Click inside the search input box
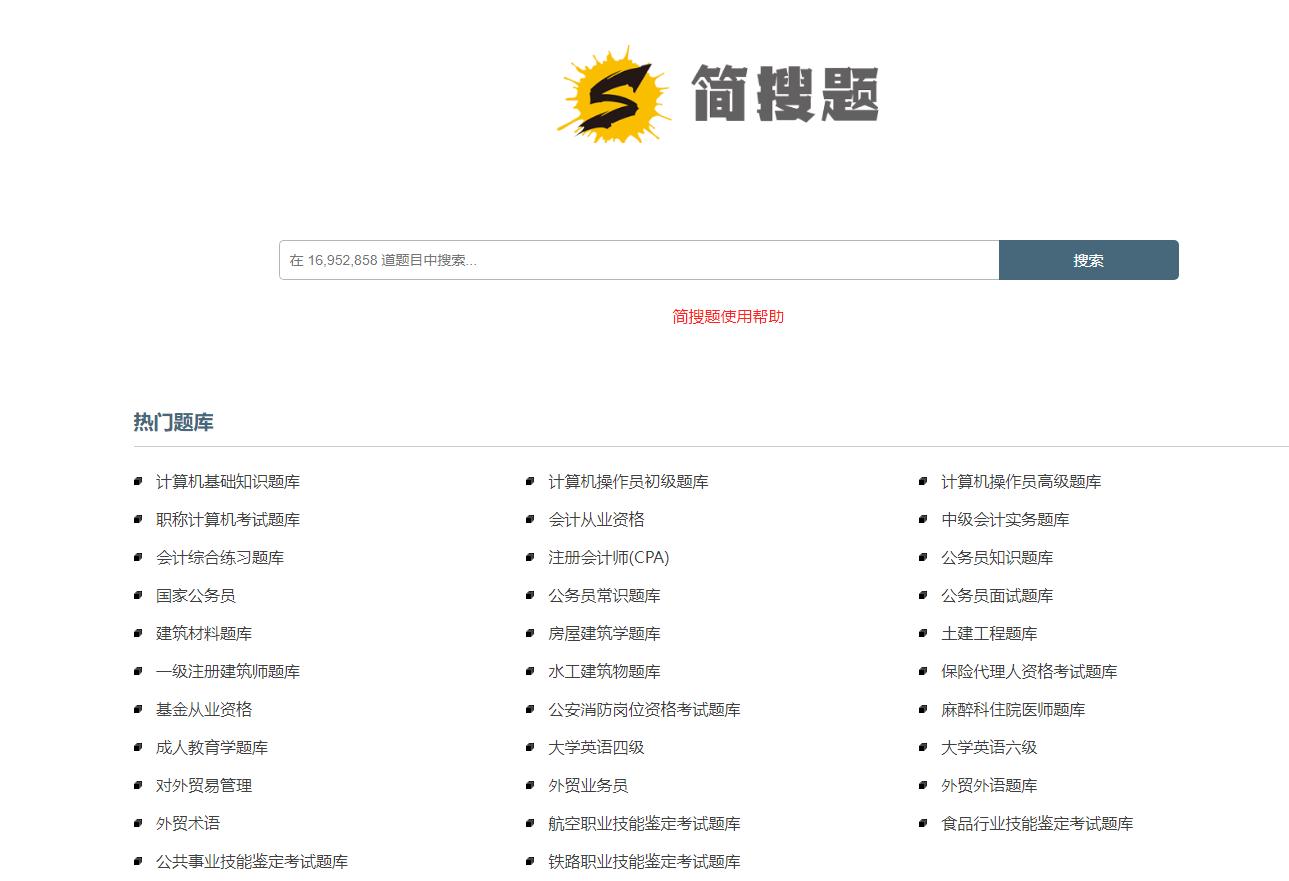 637,259
